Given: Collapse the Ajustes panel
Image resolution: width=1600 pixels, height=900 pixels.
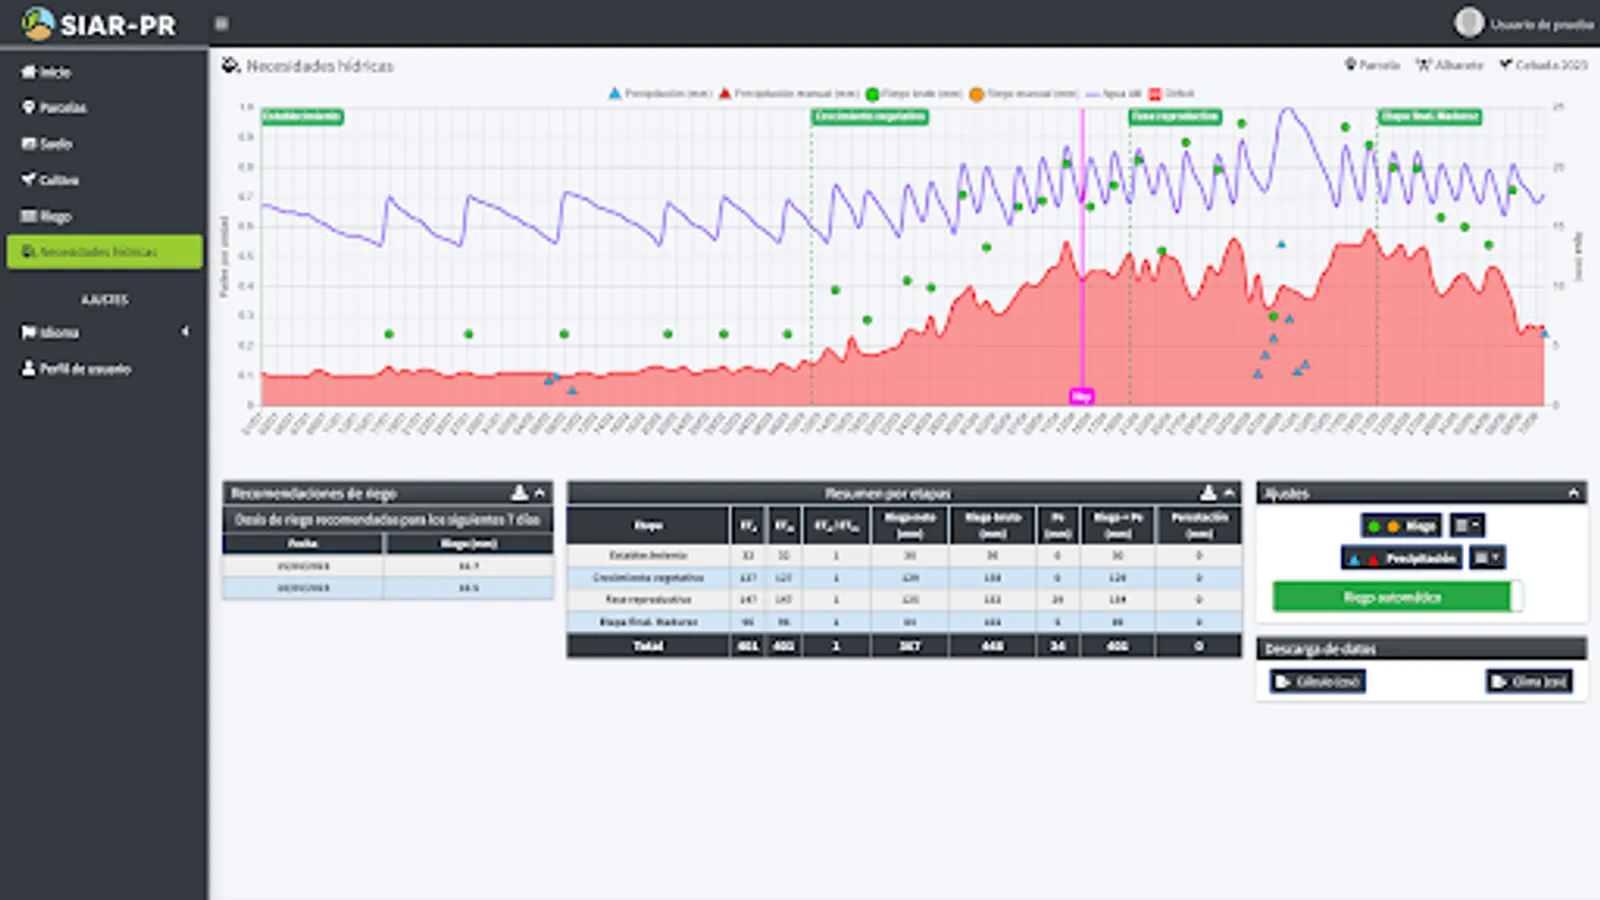Looking at the screenshot, I should pos(1573,493).
